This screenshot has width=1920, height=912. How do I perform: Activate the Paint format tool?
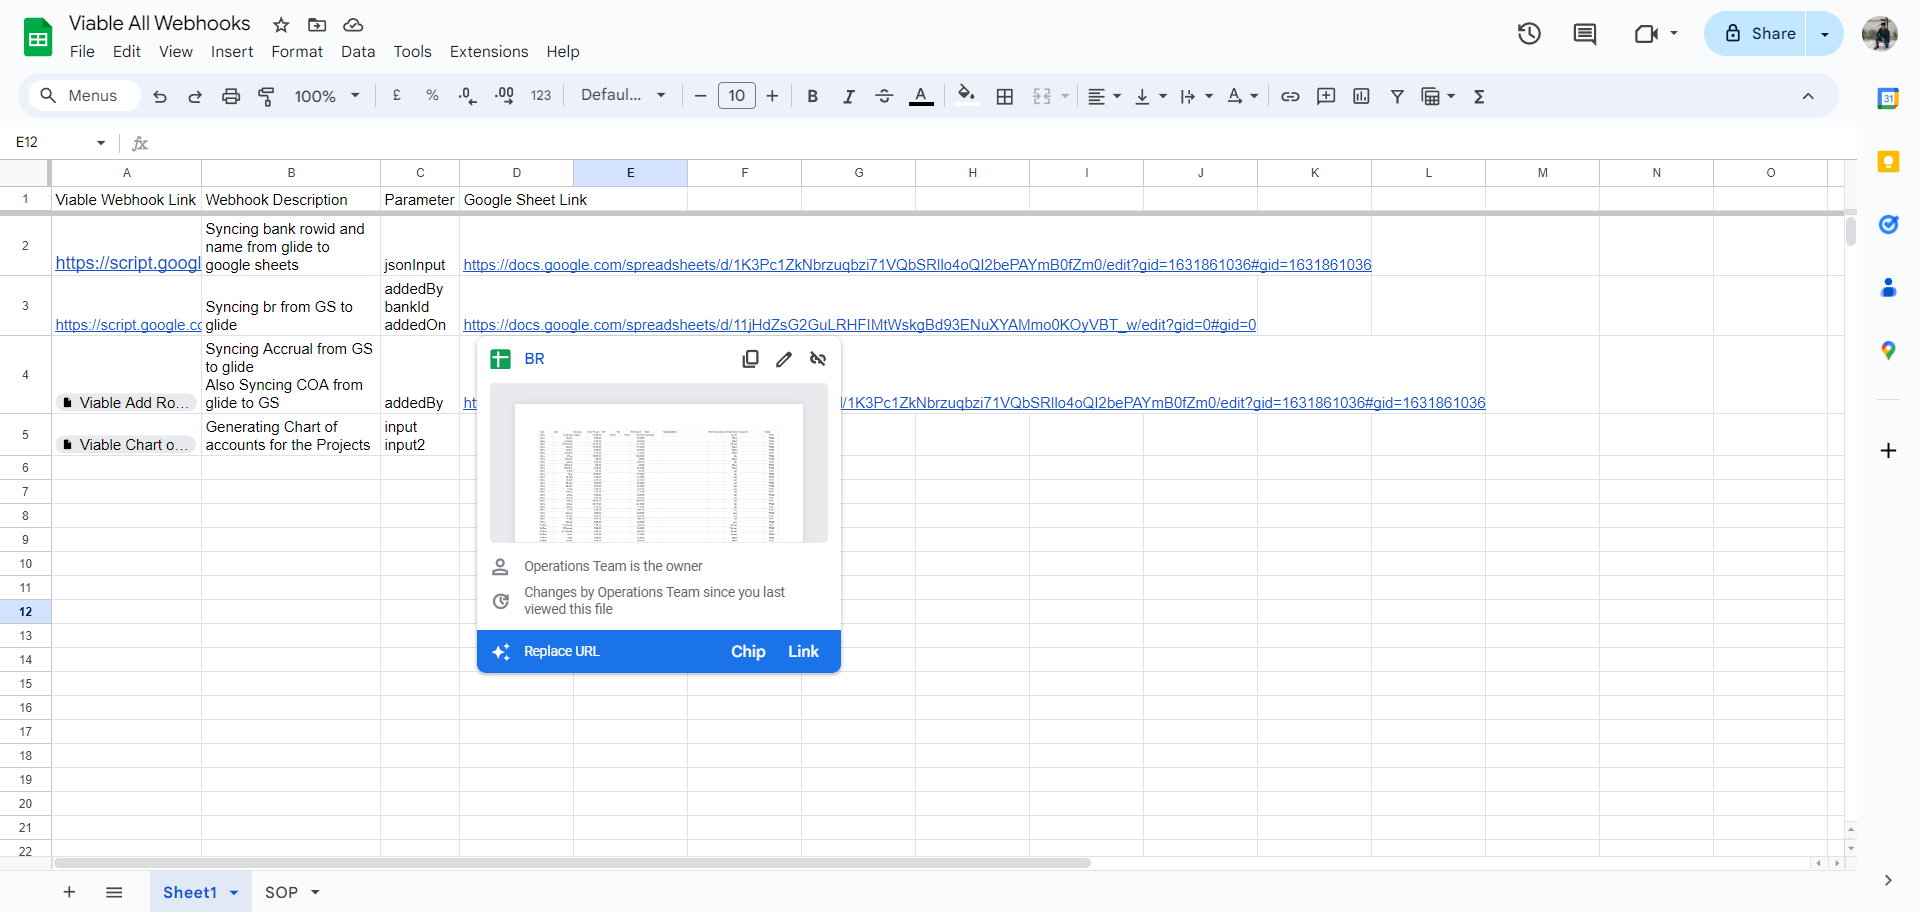[267, 96]
